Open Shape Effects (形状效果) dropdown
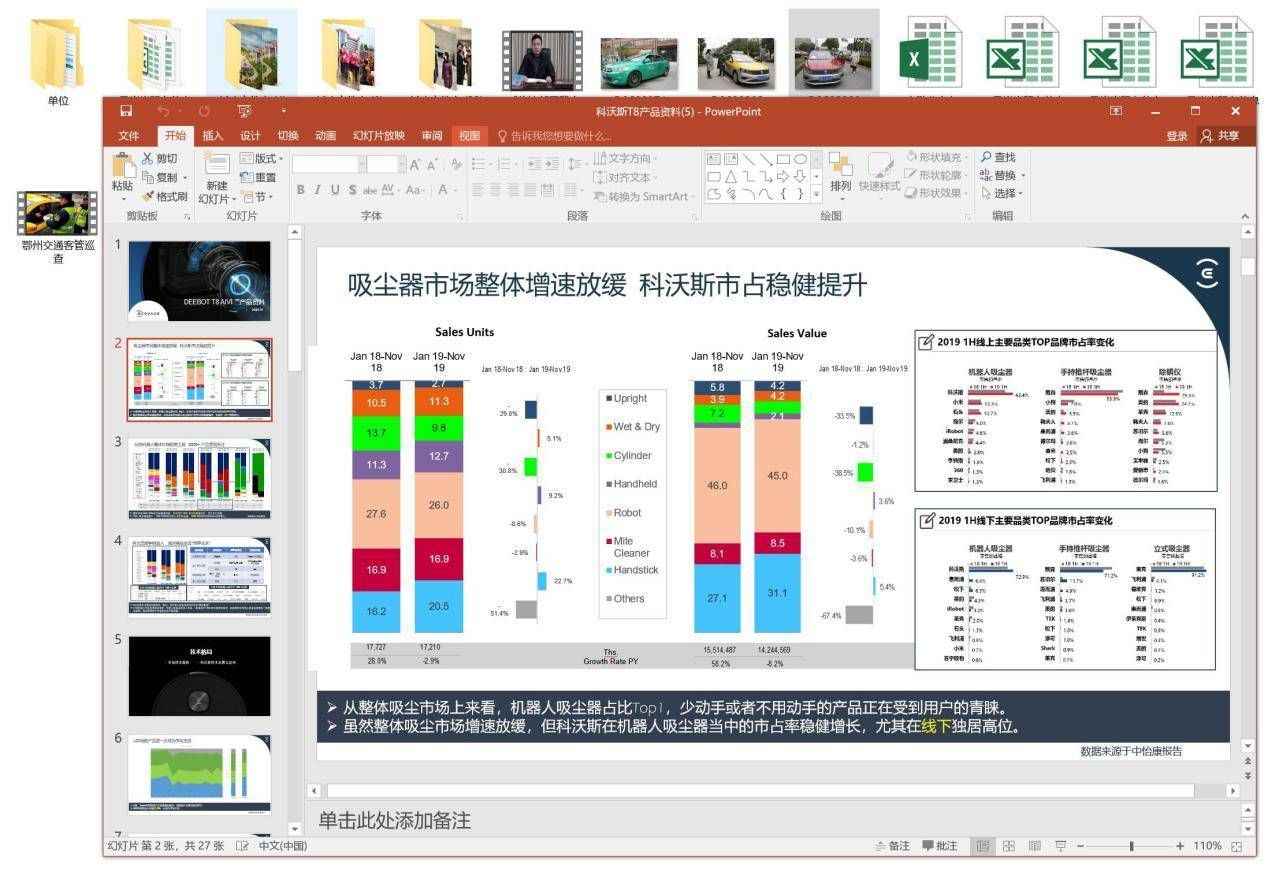 coord(937,193)
